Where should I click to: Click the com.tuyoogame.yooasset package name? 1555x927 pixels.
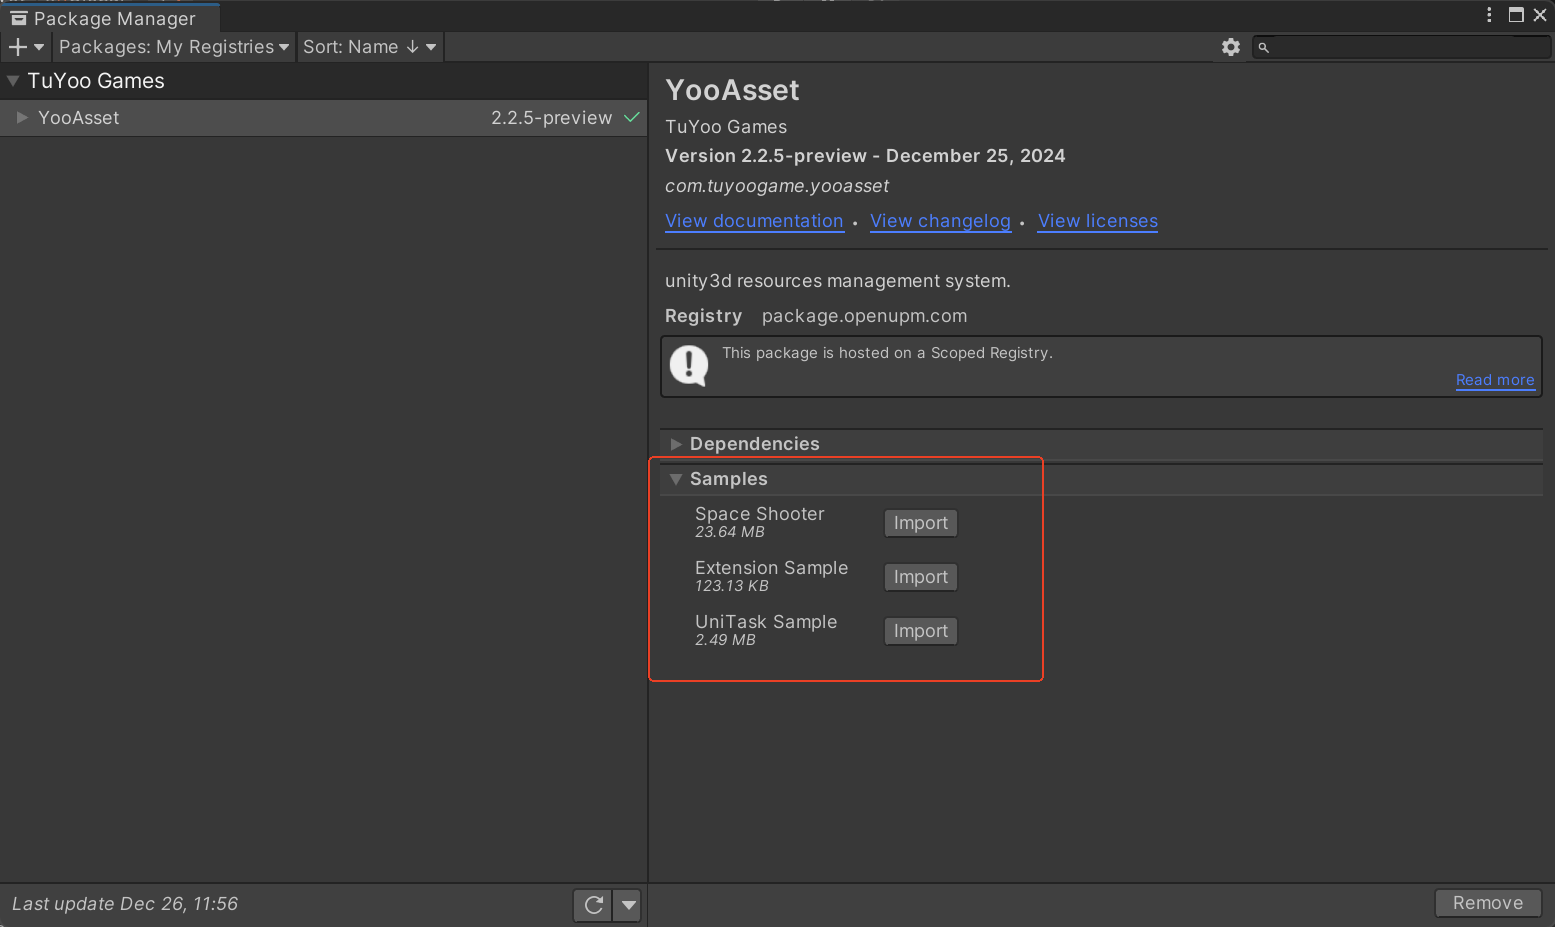(777, 186)
